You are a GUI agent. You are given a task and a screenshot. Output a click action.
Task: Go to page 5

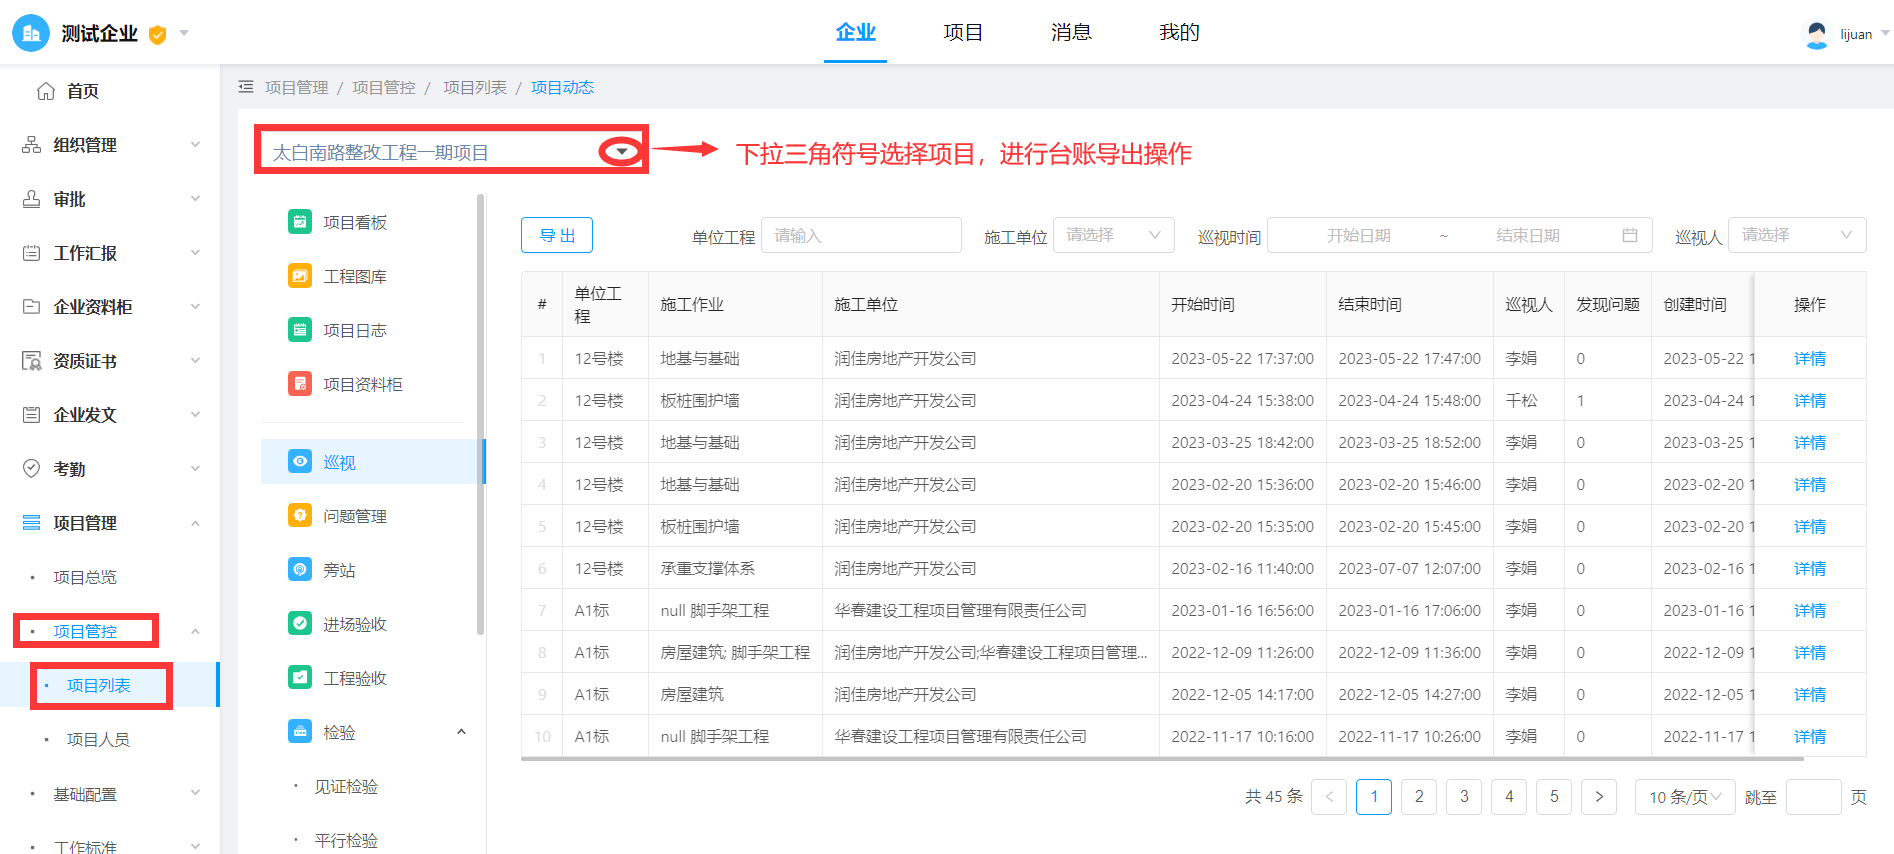point(1554,797)
